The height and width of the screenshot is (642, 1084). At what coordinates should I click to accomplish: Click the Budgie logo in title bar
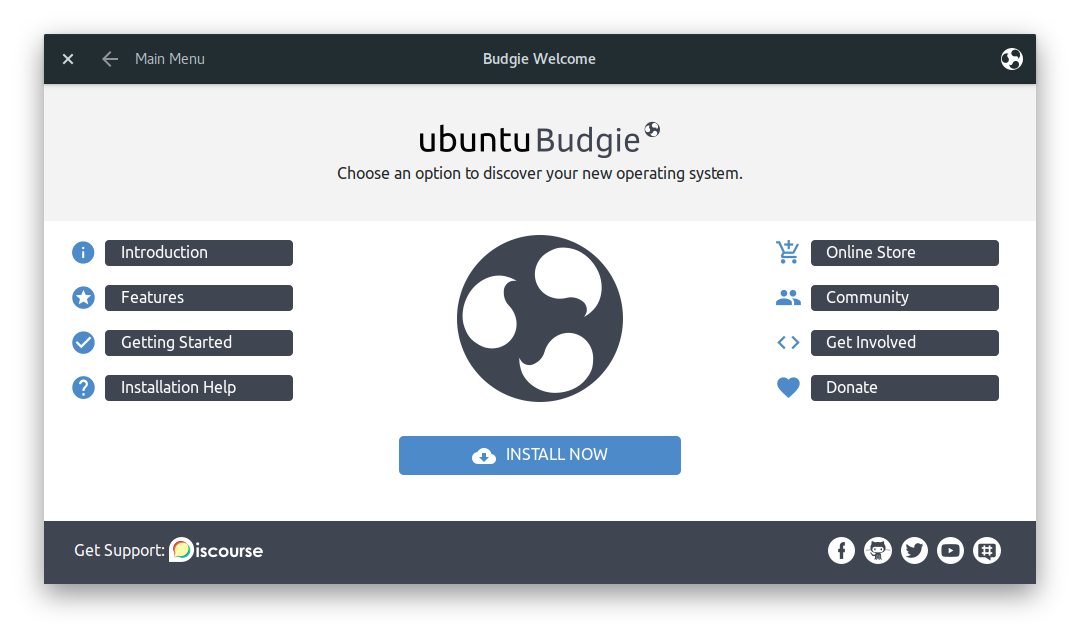point(1011,59)
